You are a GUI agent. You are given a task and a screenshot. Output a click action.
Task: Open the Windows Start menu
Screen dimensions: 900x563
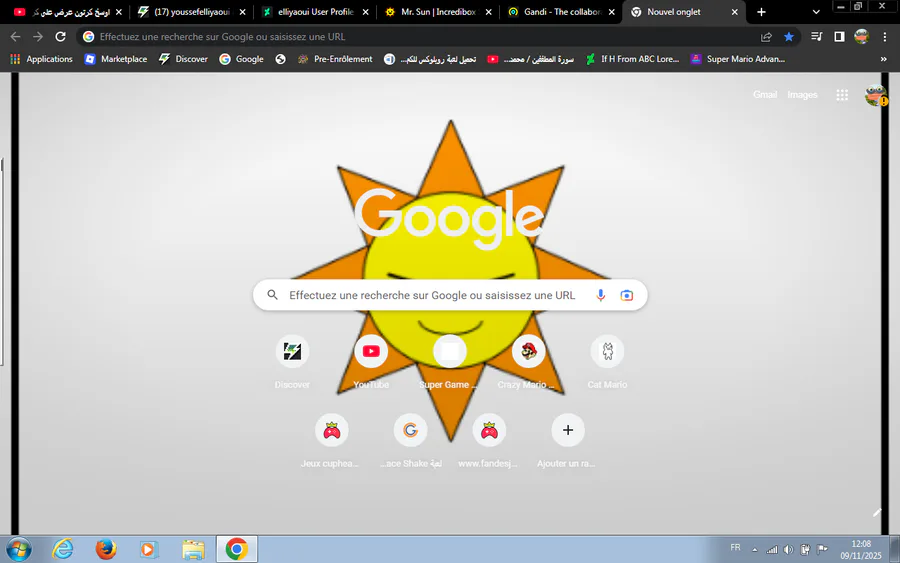(x=19, y=550)
